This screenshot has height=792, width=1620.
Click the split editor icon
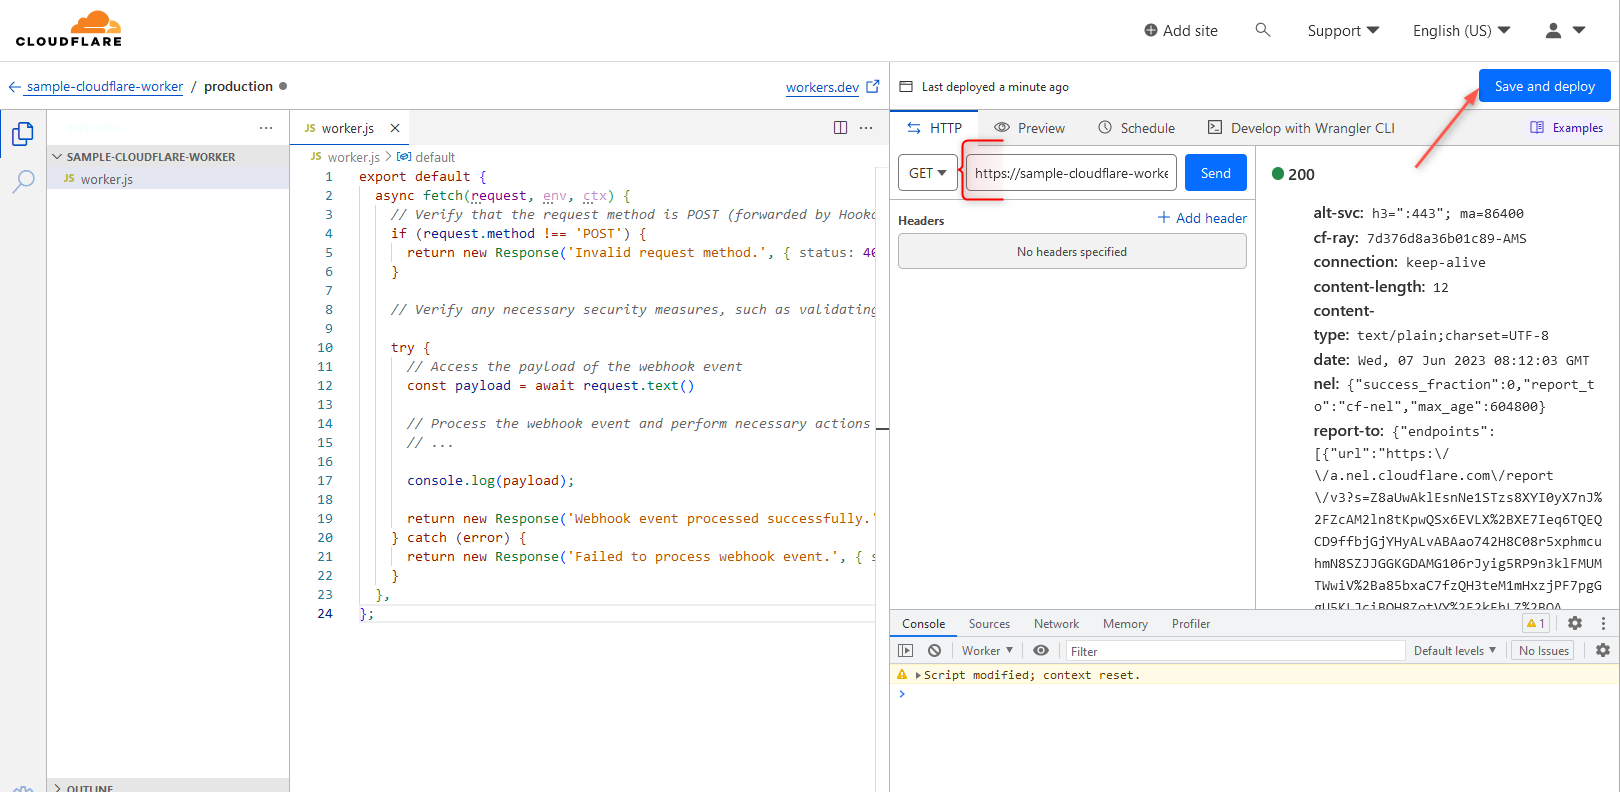click(840, 128)
